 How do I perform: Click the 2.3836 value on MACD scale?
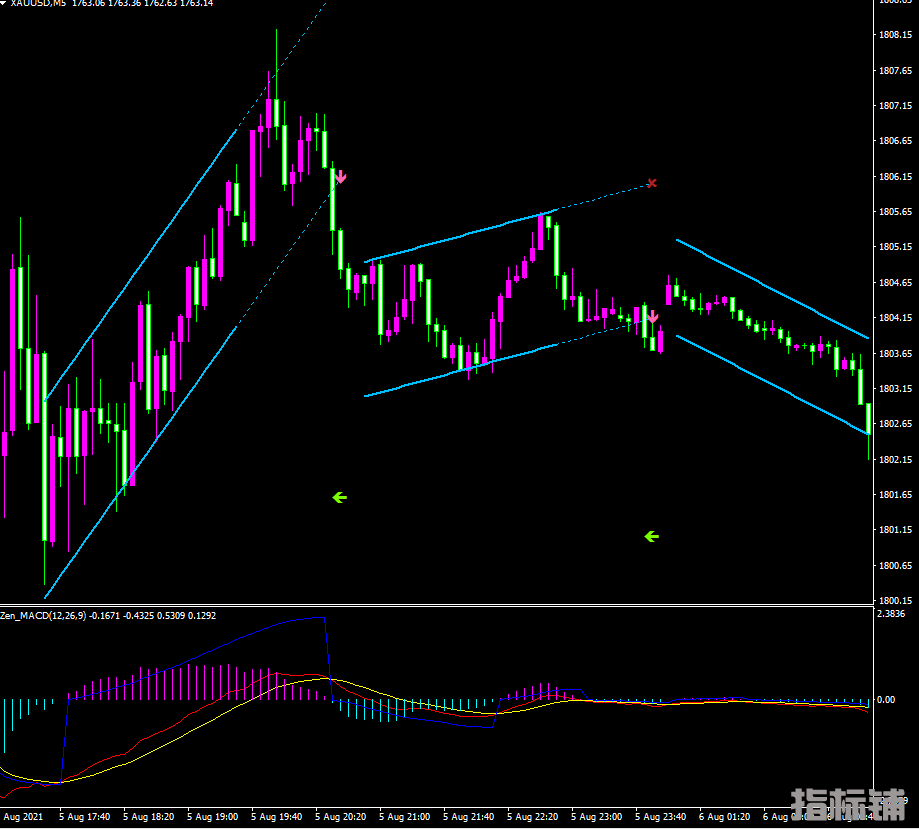point(890,614)
